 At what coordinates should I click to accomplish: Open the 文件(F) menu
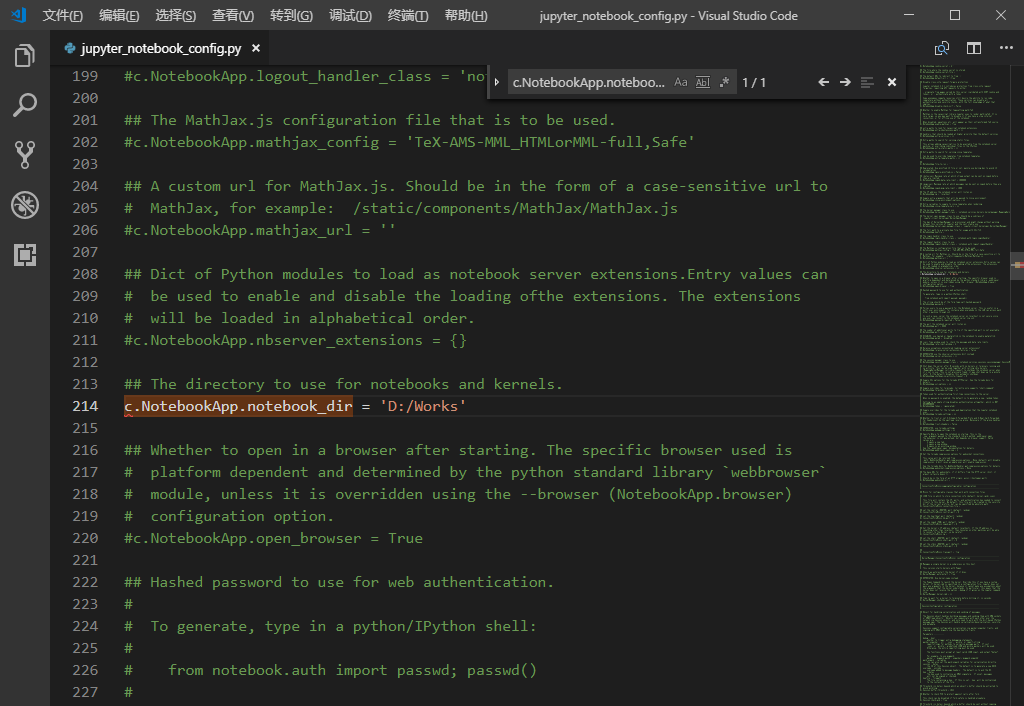pos(62,16)
